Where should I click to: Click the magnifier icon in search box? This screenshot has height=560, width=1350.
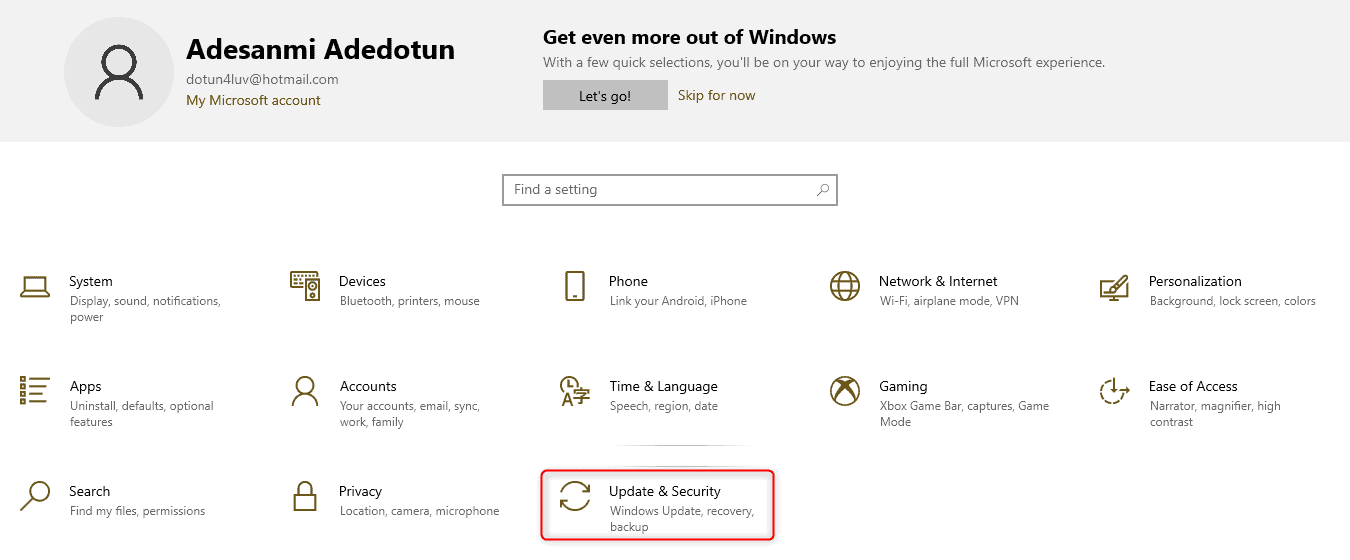pyautogui.click(x=823, y=189)
